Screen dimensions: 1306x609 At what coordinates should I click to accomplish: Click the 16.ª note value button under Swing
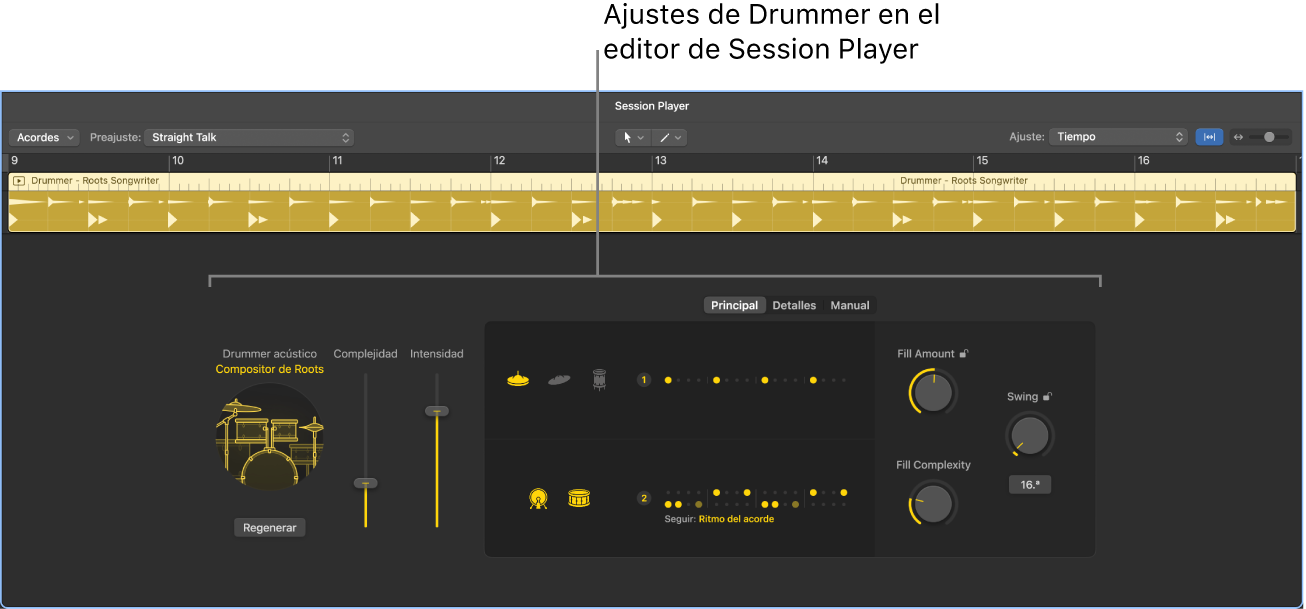(1030, 484)
